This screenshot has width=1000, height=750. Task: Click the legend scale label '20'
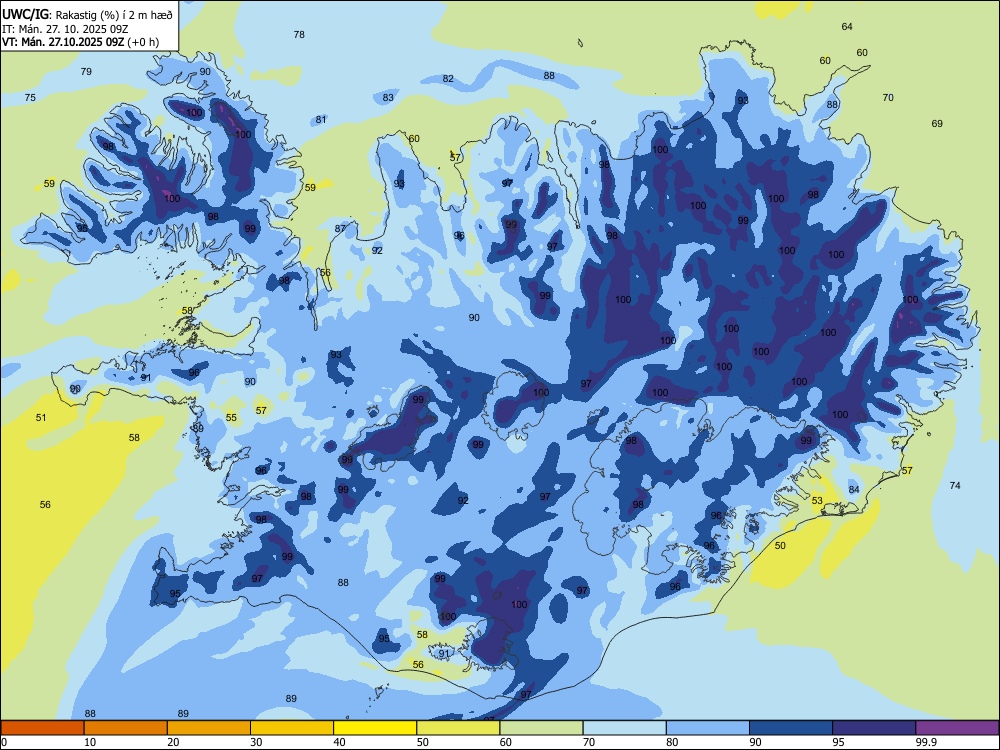pos(173,742)
